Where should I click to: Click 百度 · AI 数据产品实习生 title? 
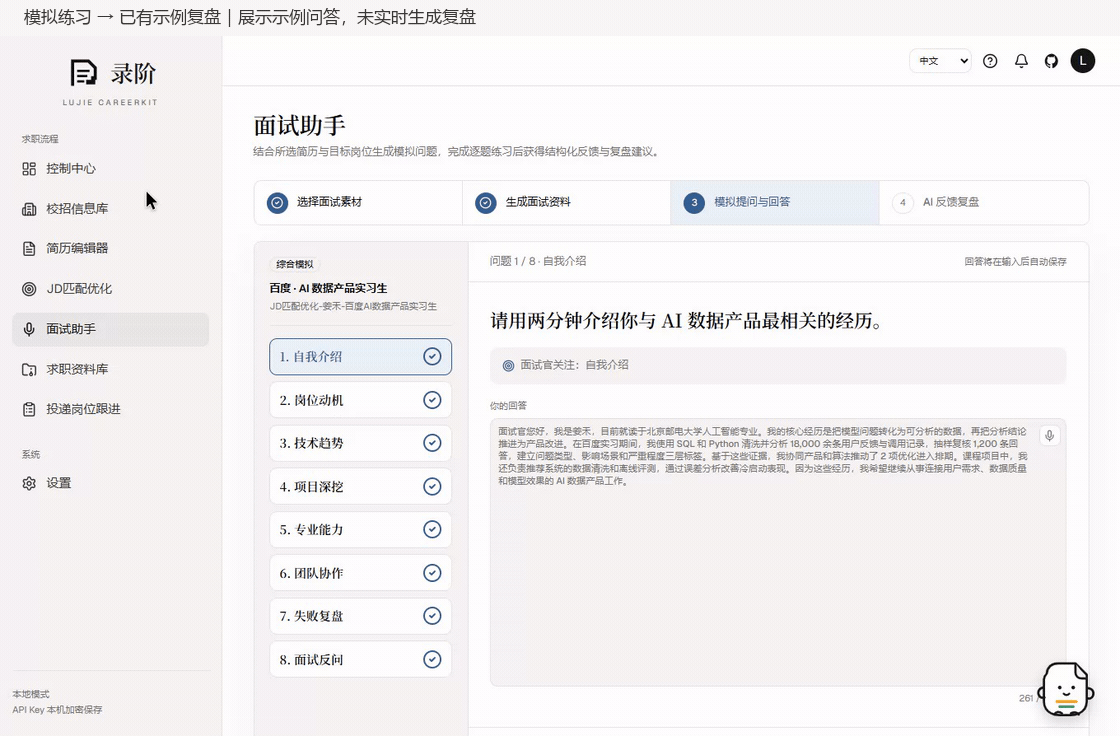coord(329,288)
